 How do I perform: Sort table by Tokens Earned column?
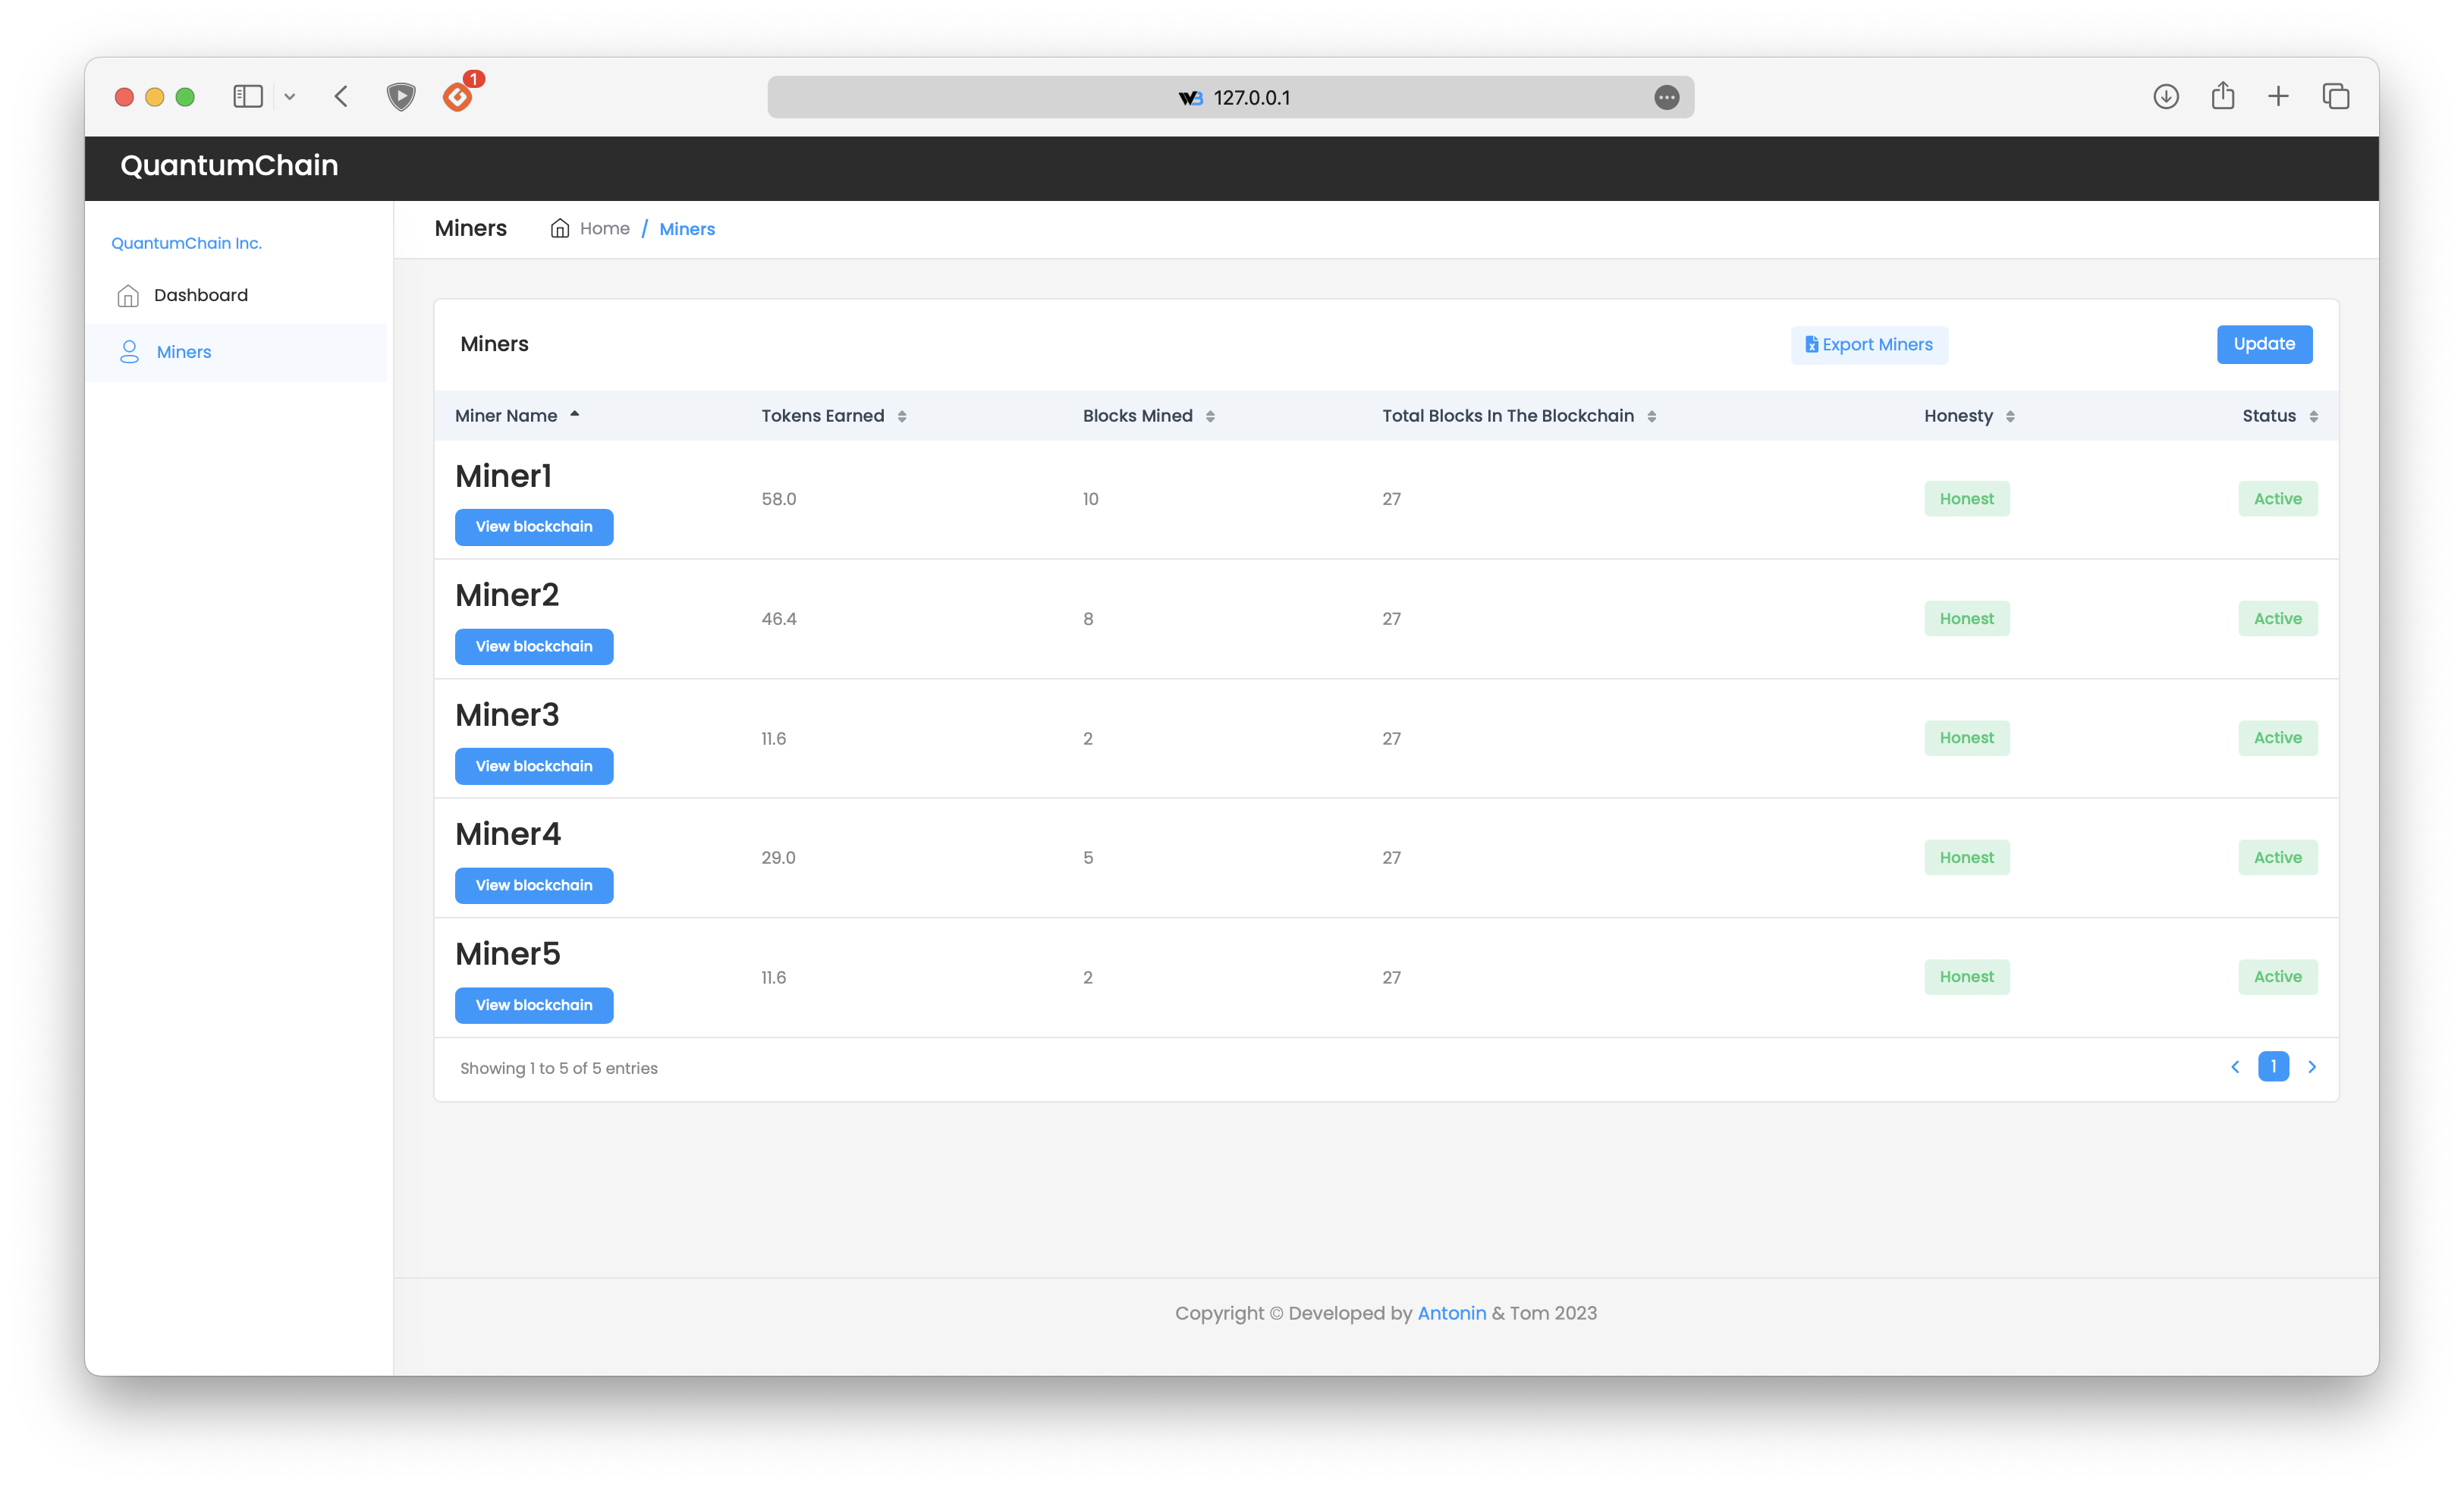click(x=833, y=416)
